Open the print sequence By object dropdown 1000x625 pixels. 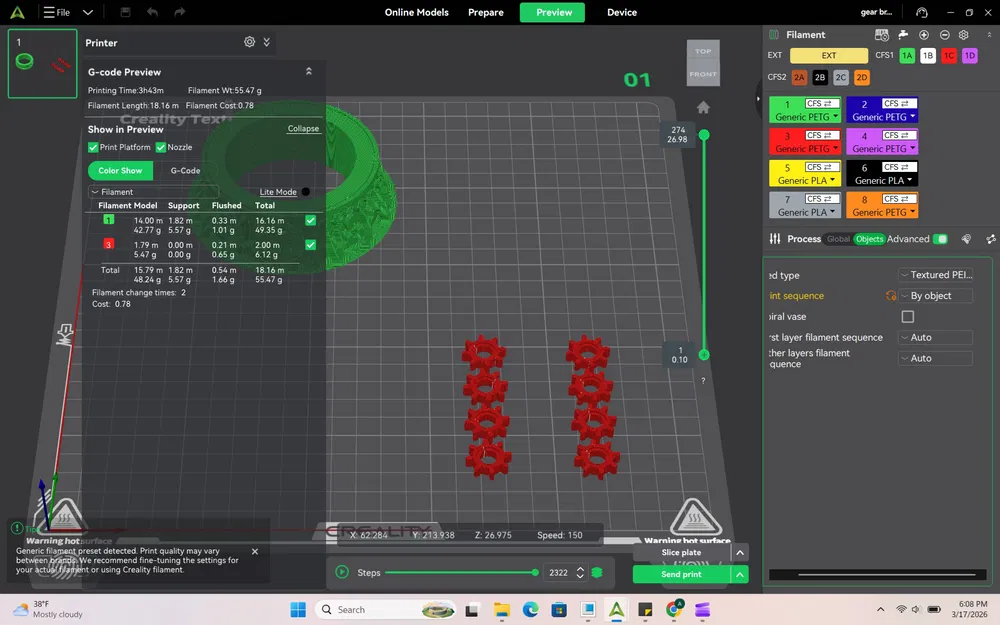[x=936, y=296]
